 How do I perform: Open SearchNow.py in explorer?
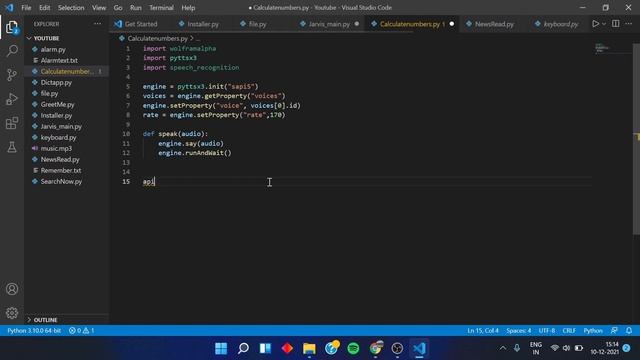point(61,182)
